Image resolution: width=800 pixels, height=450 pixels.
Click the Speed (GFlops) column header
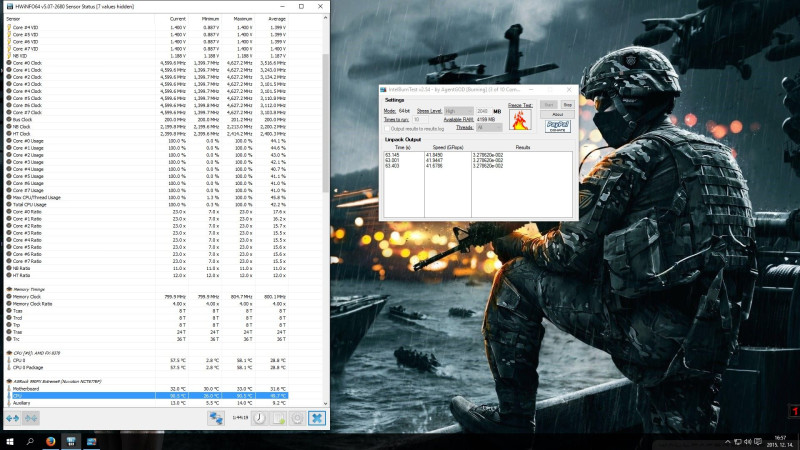[x=448, y=147]
